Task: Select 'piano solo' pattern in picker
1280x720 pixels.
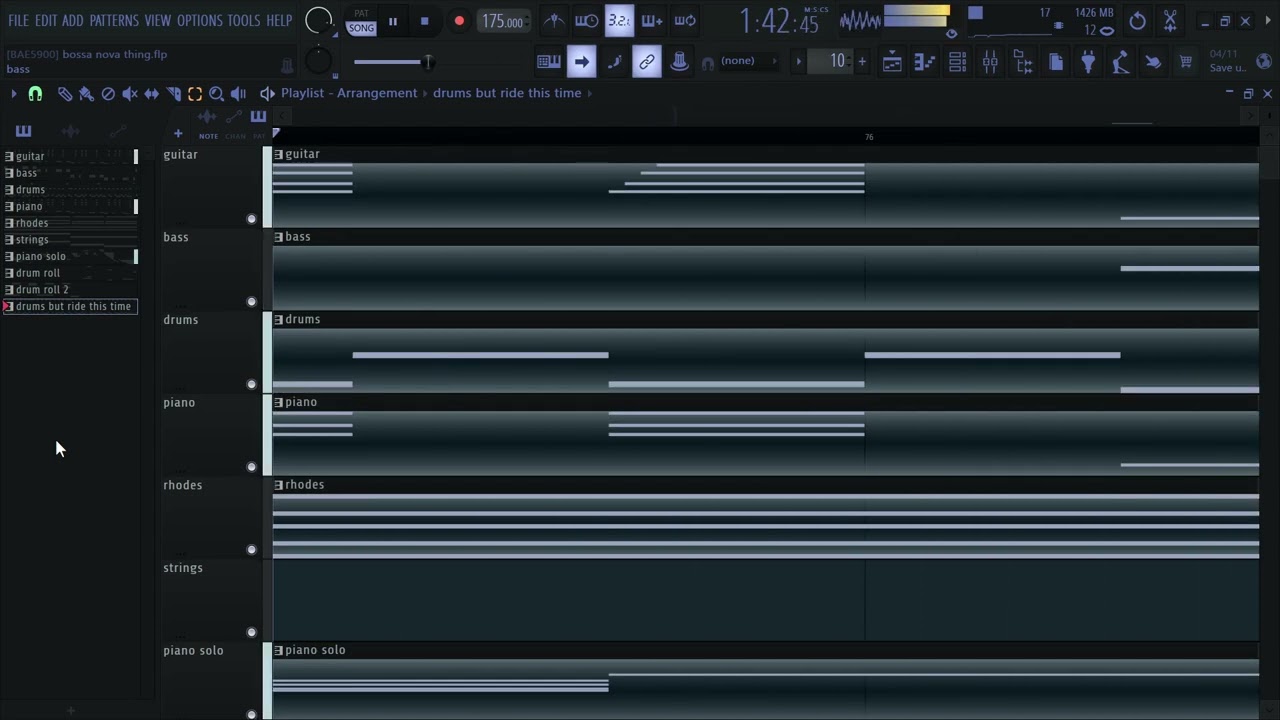Action: pyautogui.click(x=70, y=256)
